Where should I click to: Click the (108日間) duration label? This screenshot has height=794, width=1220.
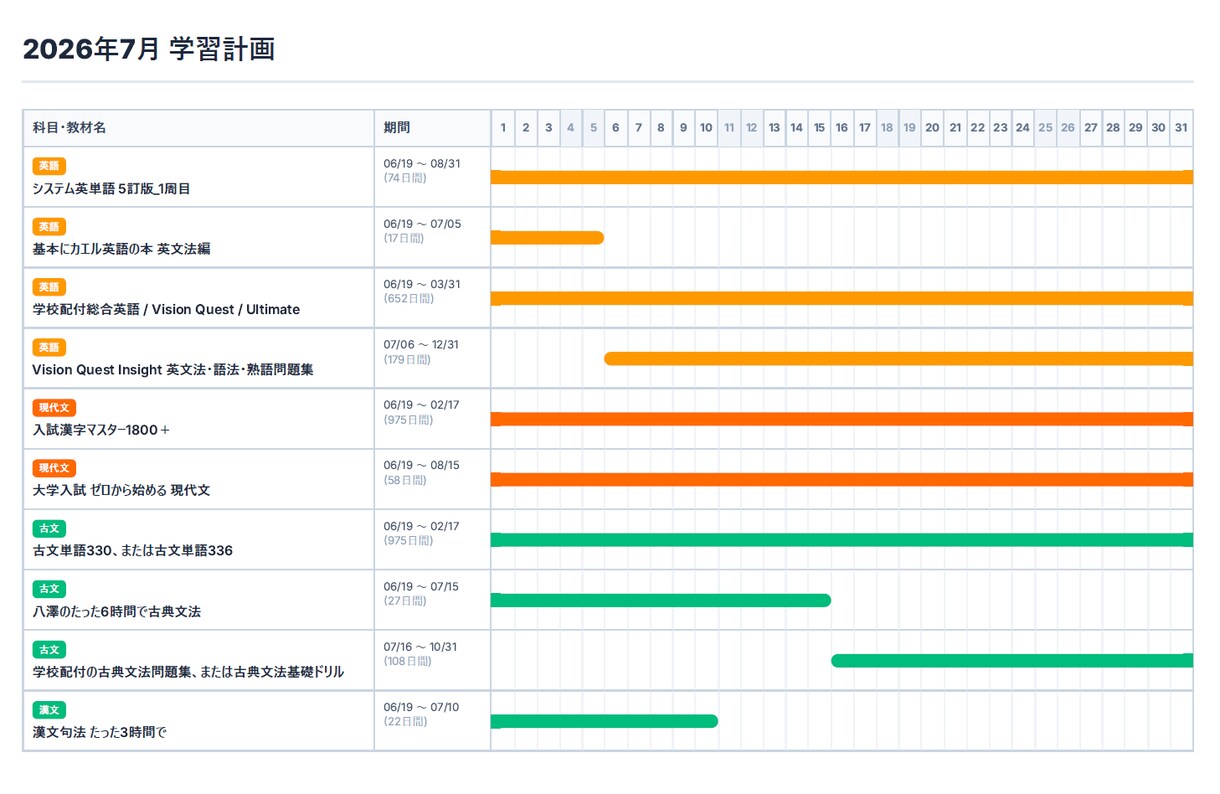(x=408, y=661)
